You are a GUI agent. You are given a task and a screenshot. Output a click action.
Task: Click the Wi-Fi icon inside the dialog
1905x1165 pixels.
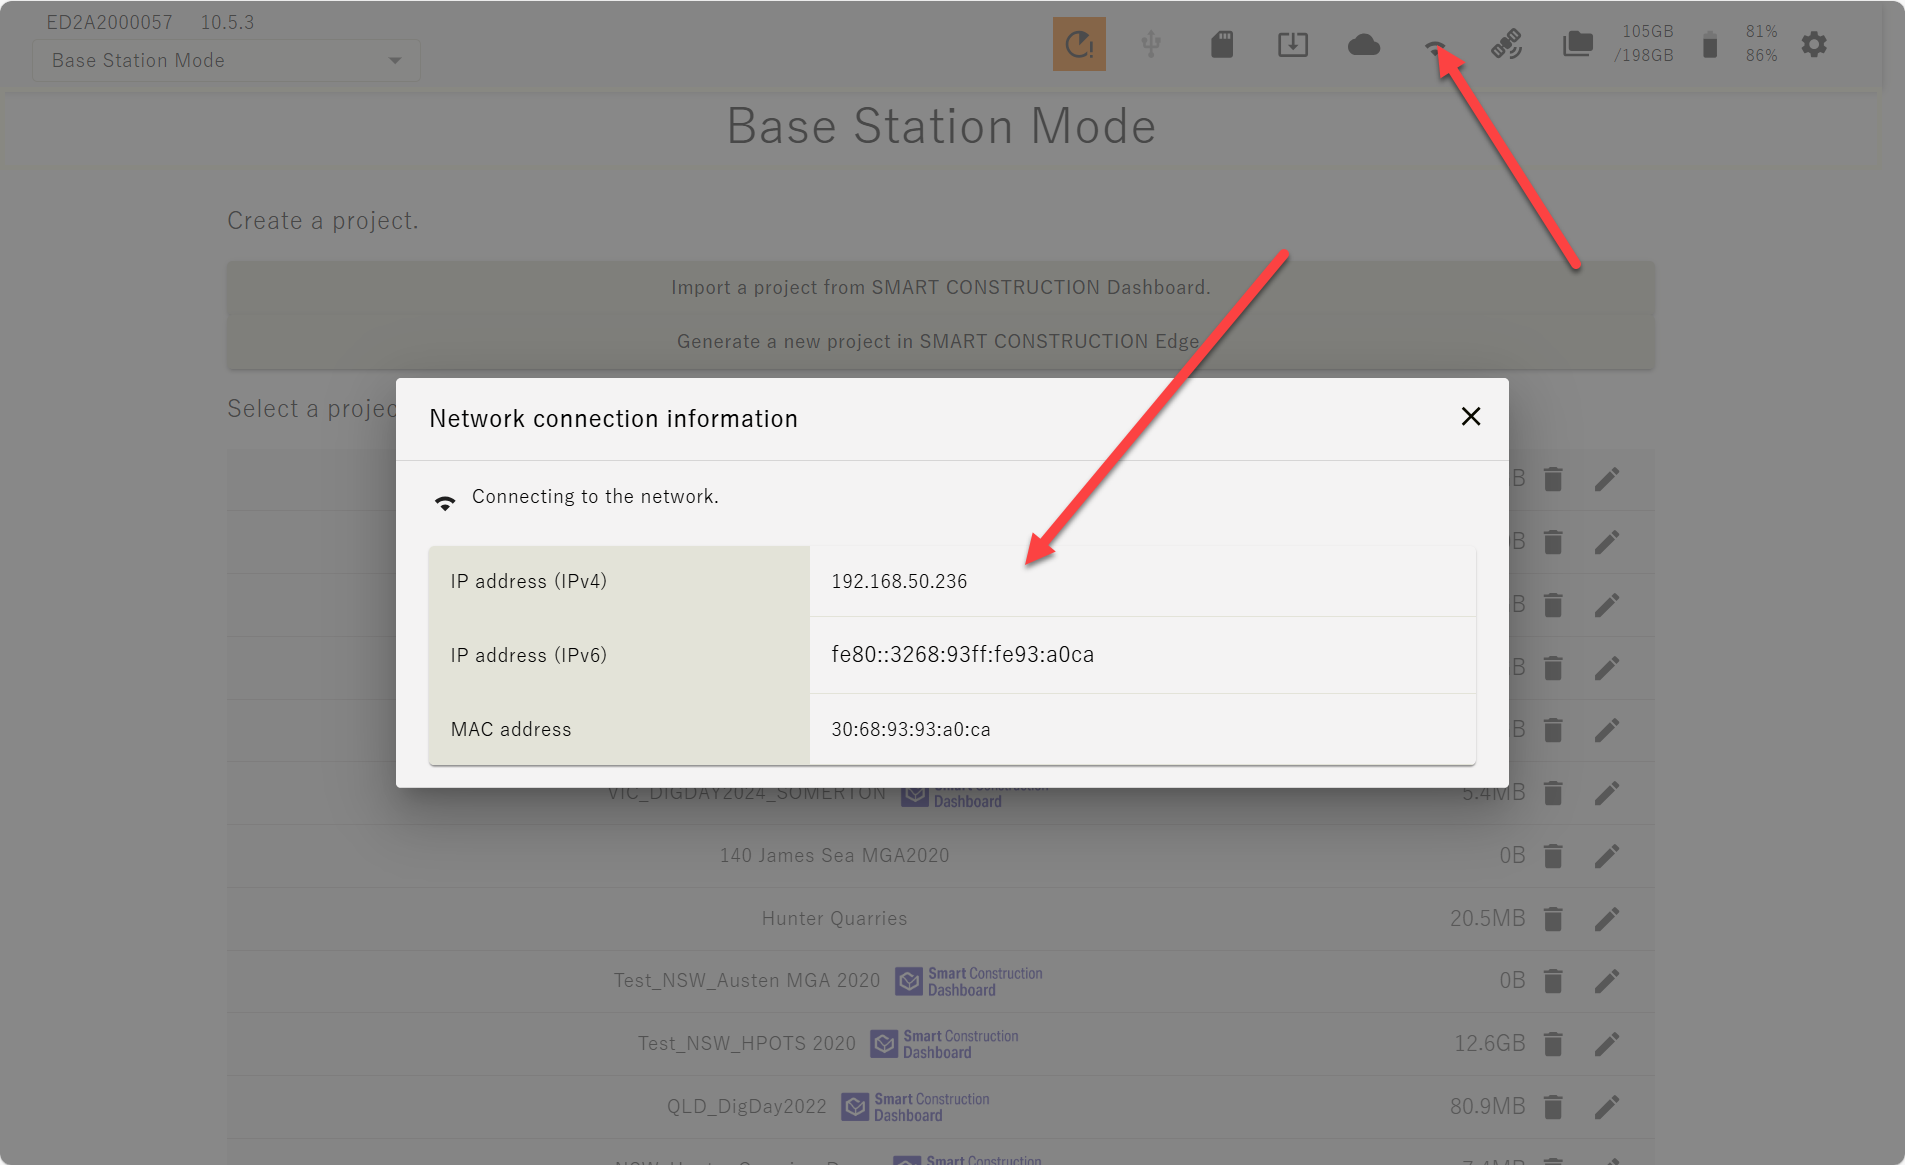click(445, 502)
